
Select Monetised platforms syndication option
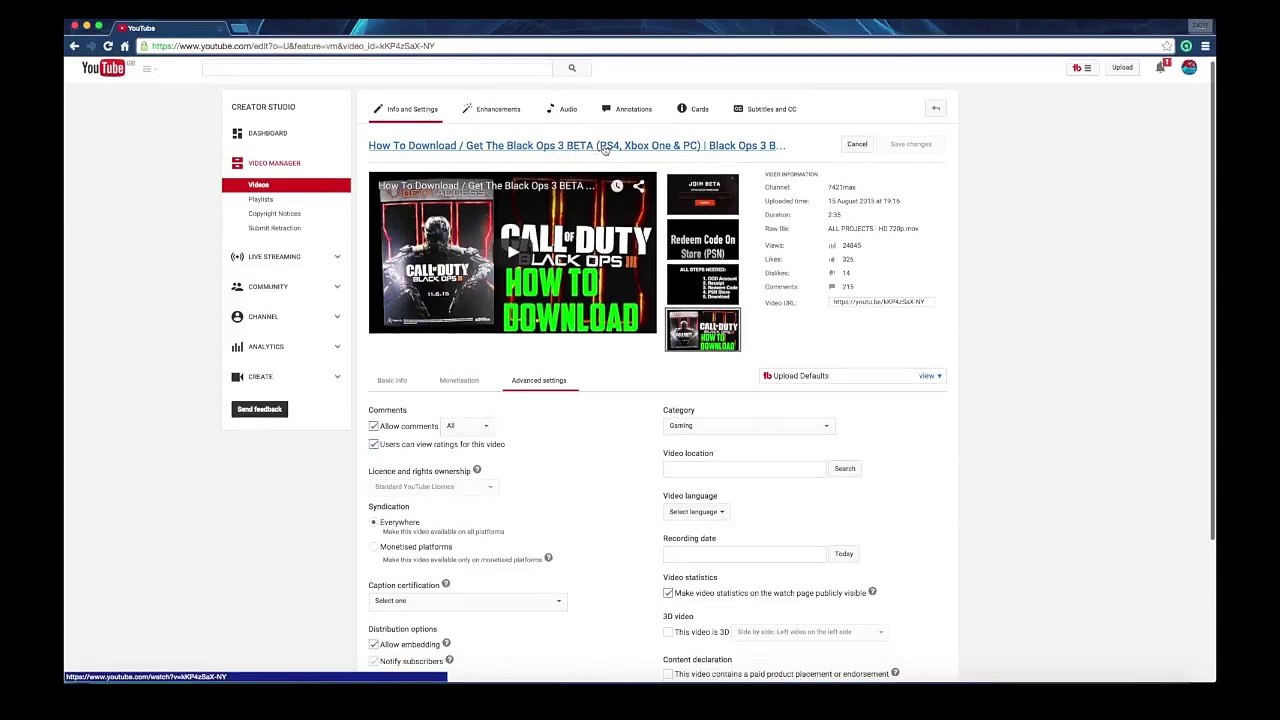click(x=374, y=547)
